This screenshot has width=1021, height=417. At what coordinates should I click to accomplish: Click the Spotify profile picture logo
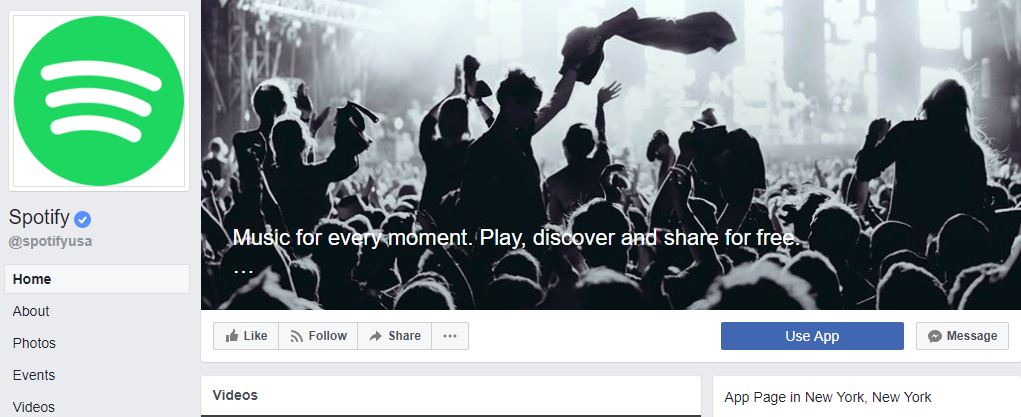click(x=98, y=101)
